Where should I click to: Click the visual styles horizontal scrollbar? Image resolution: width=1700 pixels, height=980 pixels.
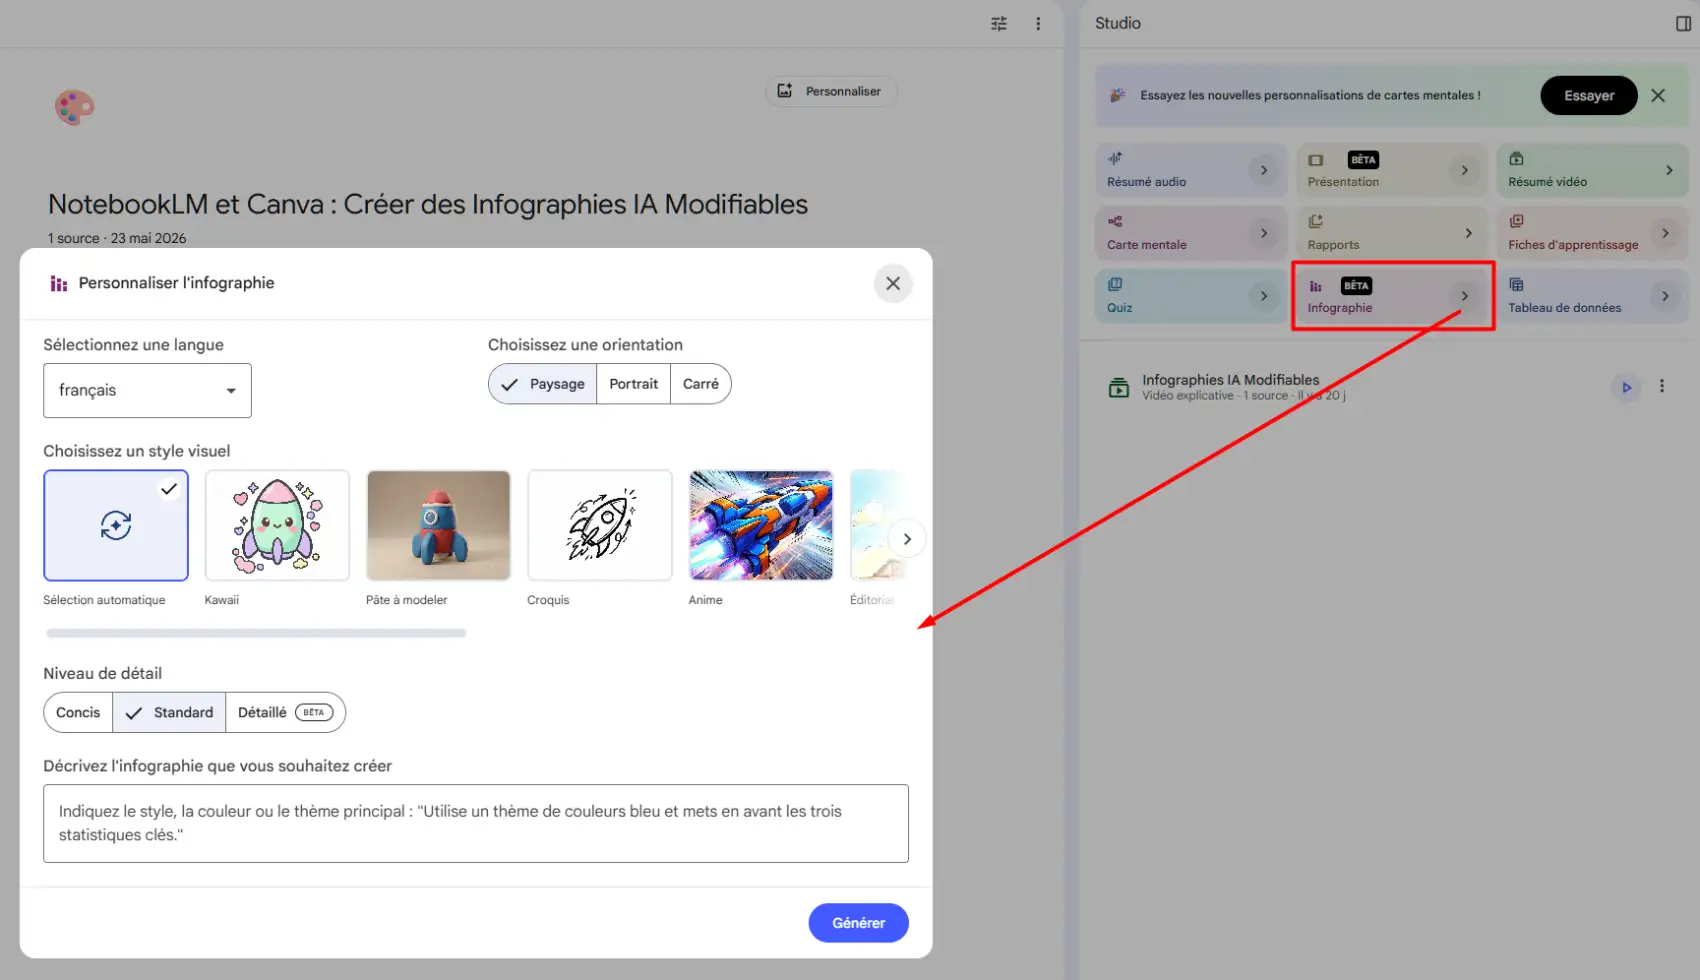click(x=256, y=633)
